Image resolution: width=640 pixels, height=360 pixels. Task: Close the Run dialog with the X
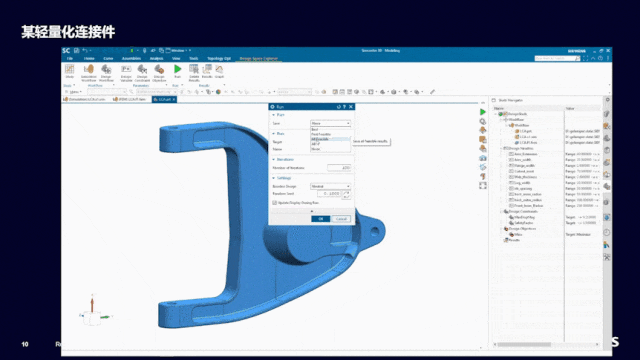click(x=351, y=107)
